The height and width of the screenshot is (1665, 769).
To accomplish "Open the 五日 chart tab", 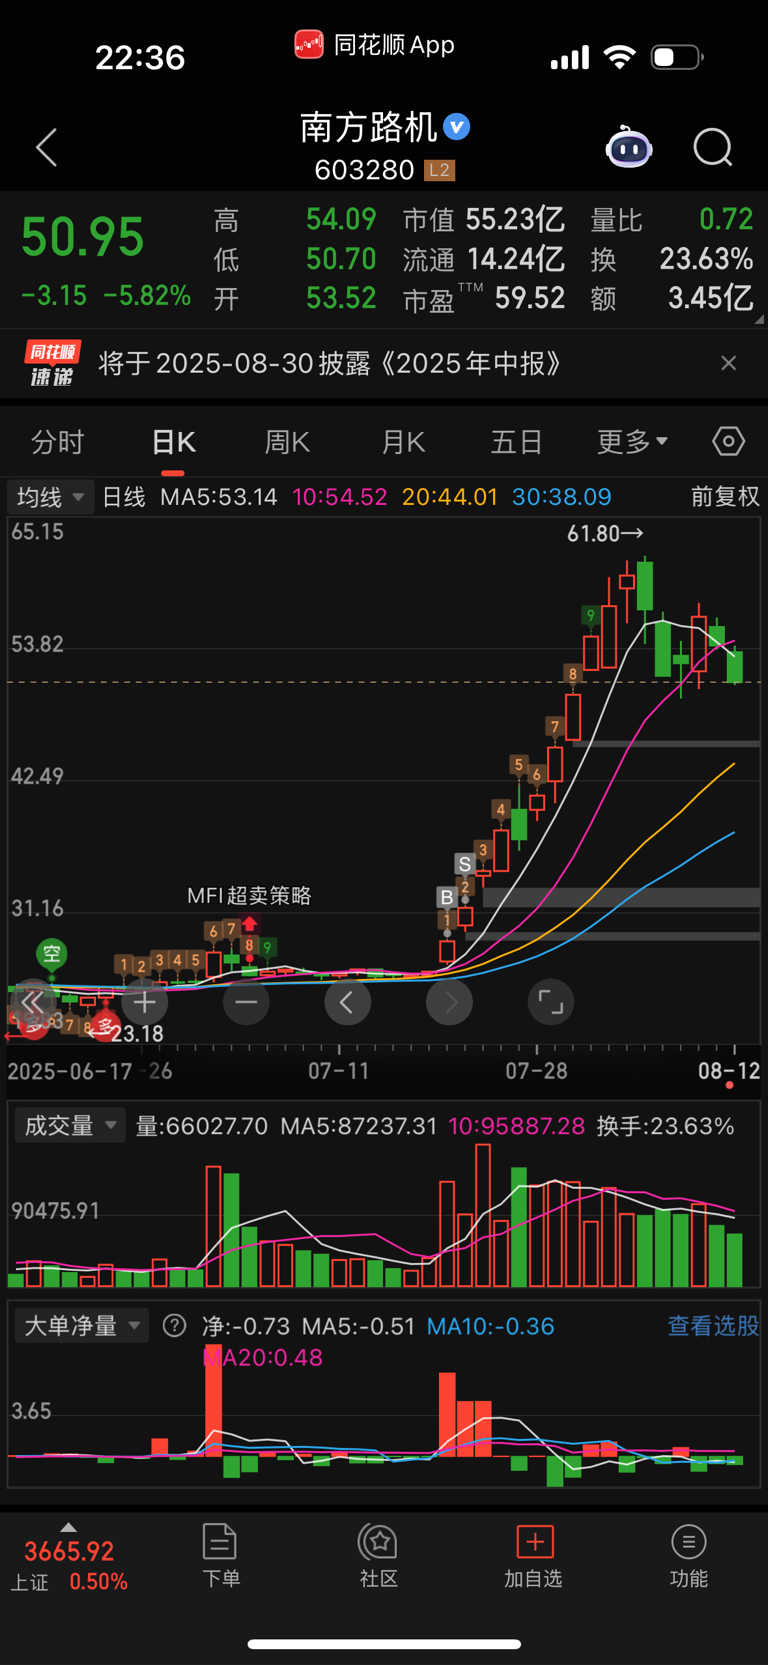I will pyautogui.click(x=516, y=441).
